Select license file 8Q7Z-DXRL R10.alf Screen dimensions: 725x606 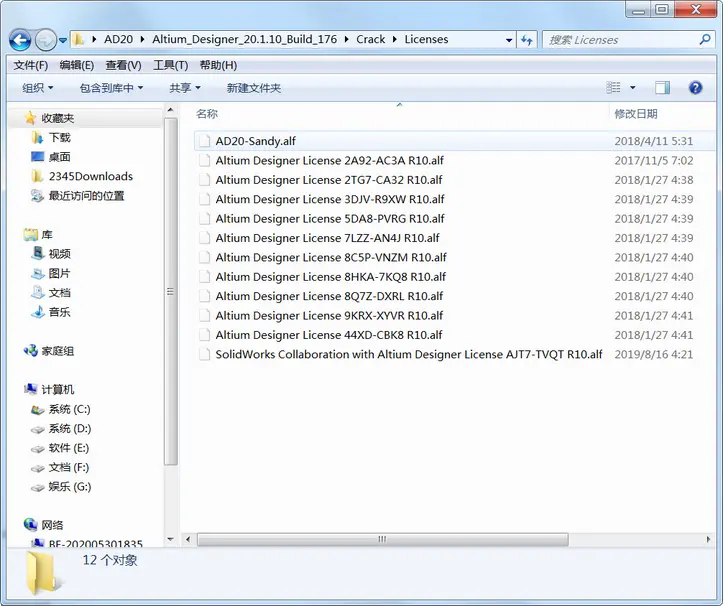[329, 296]
